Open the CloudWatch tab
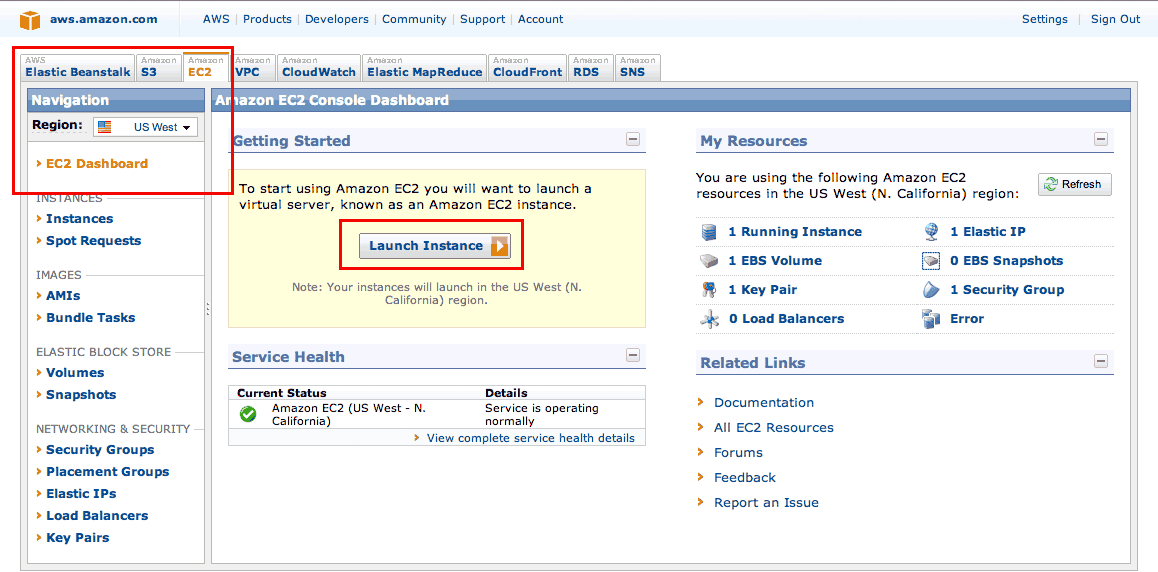 pos(319,67)
